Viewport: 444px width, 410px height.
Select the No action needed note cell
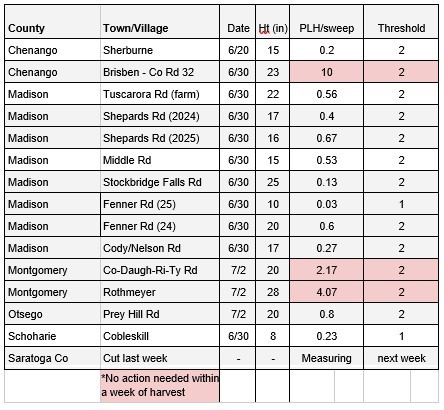[x=160, y=386]
